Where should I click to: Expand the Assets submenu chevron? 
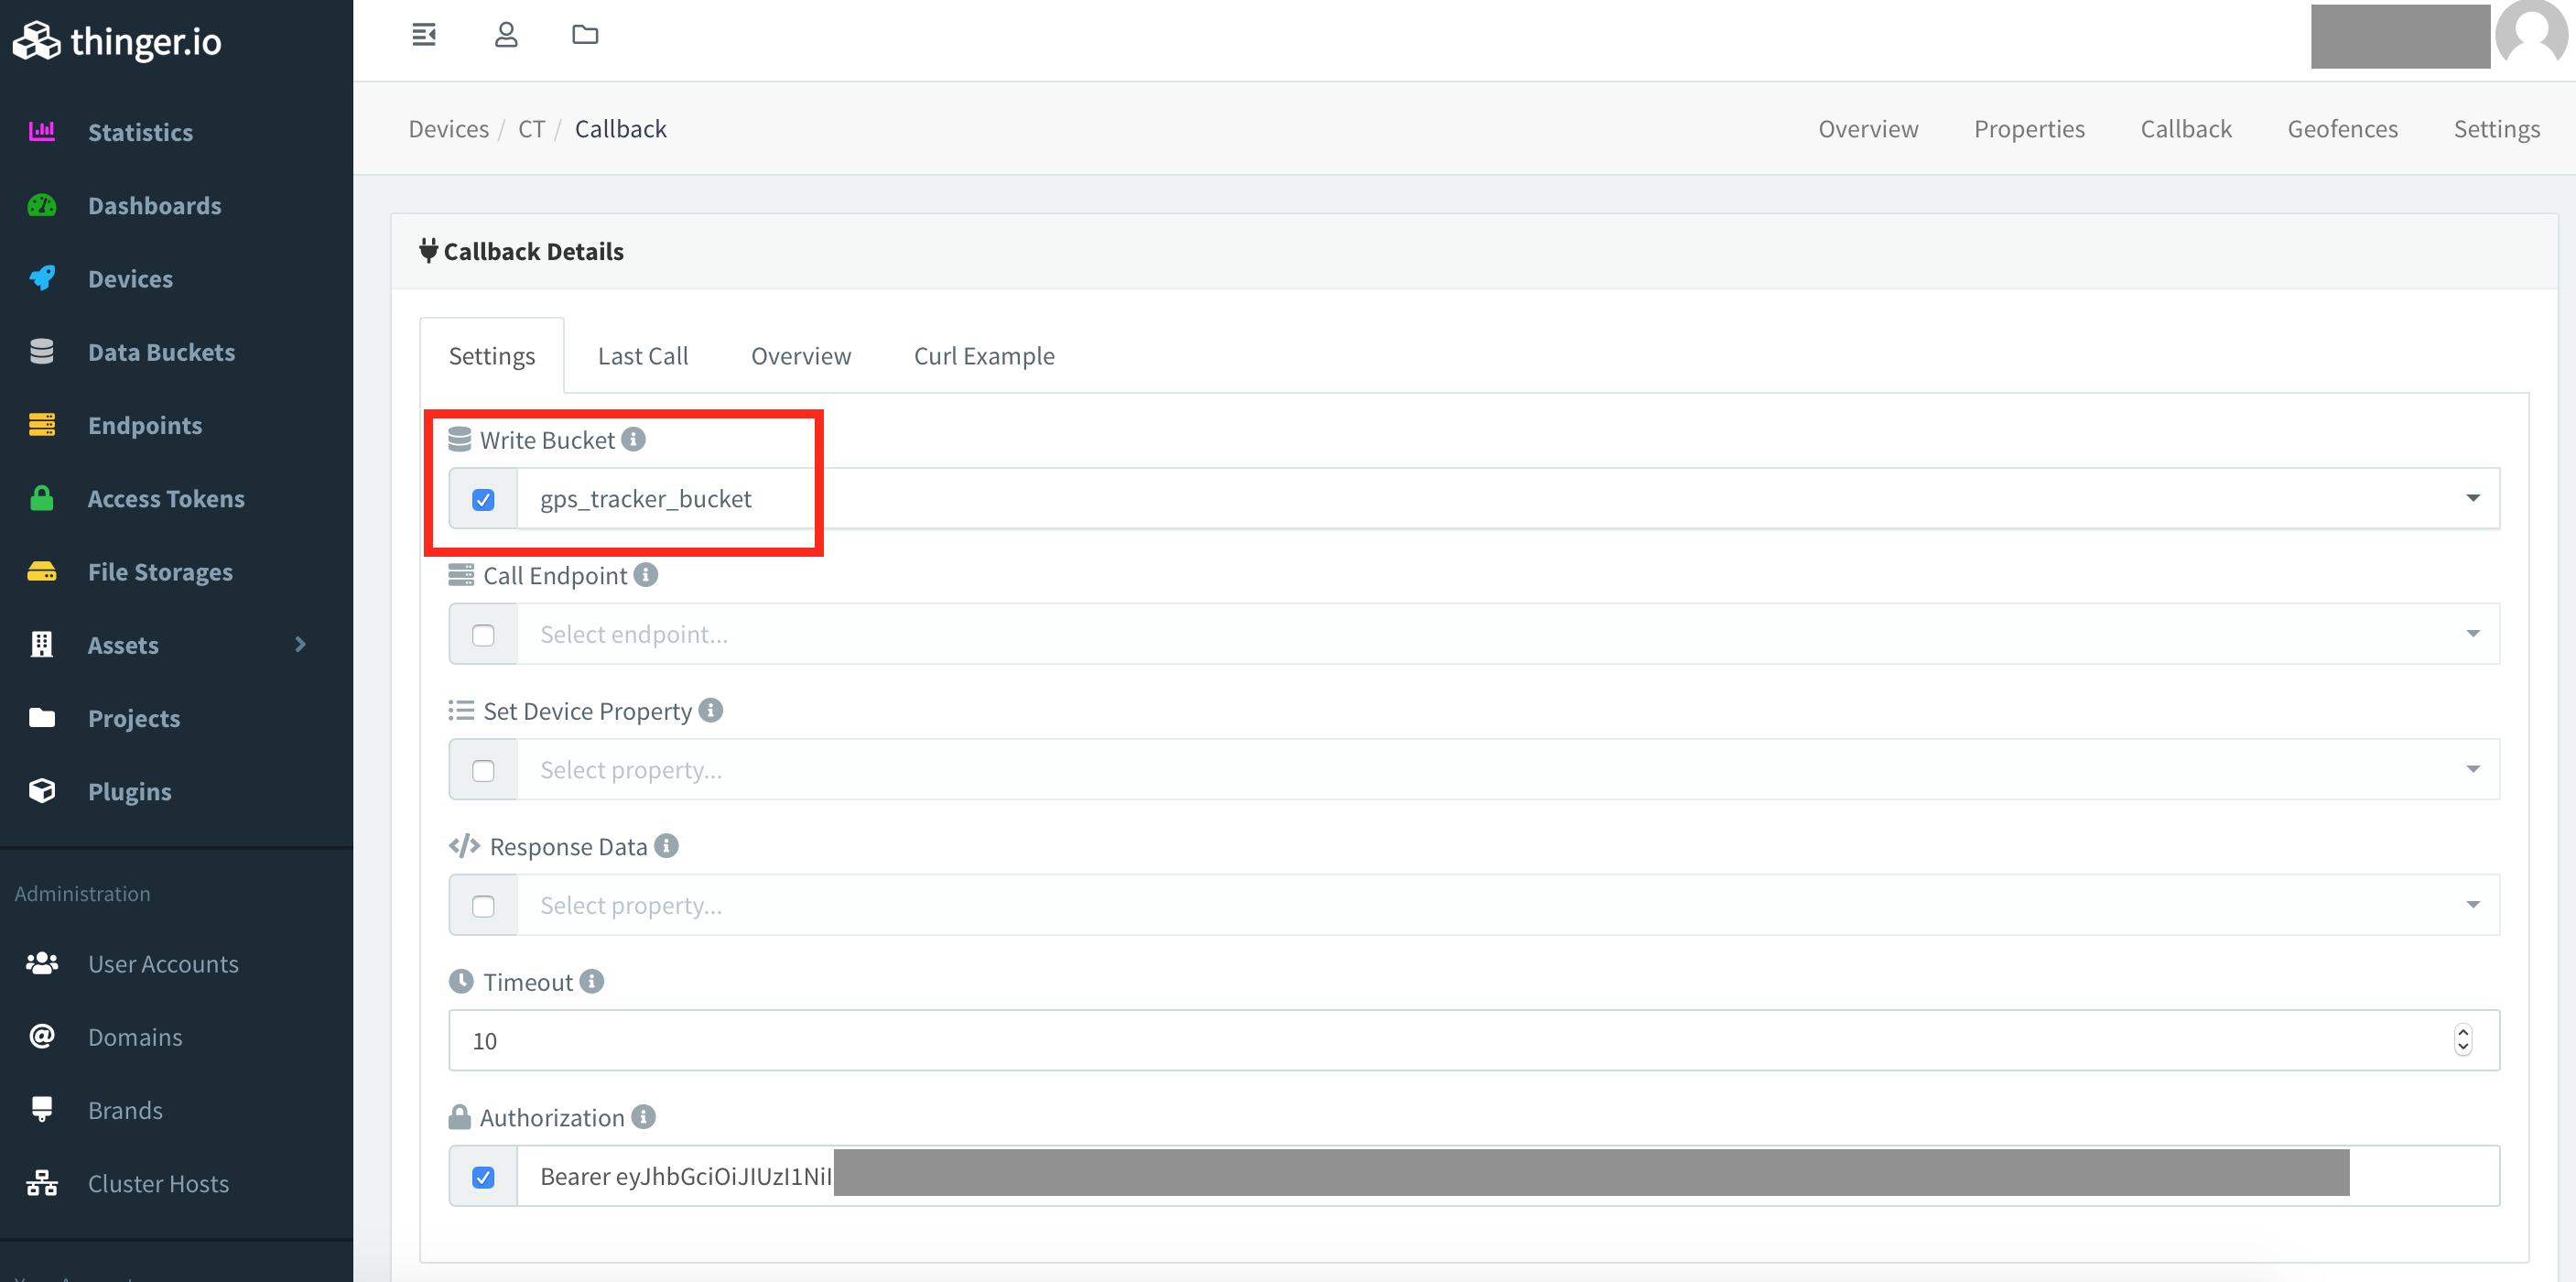300,644
